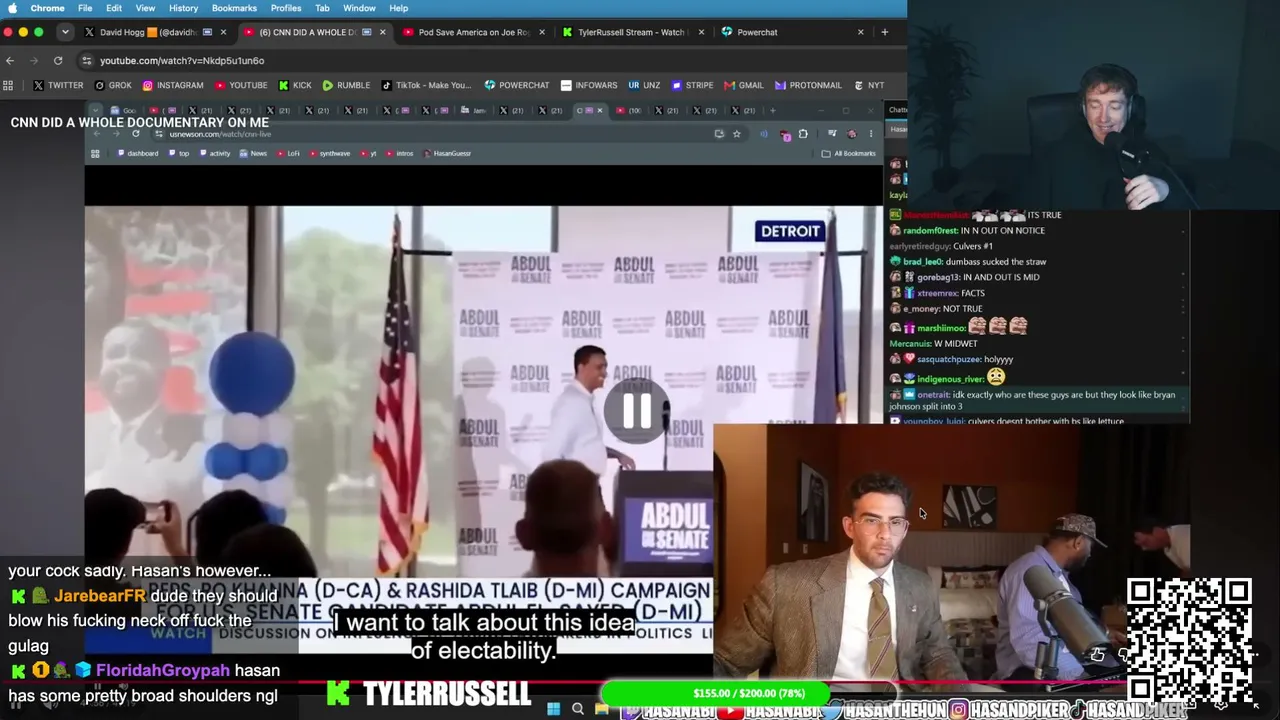Screen dimensions: 1280x720
Task: Go back with Chrome's back arrow
Action: pos(10,61)
